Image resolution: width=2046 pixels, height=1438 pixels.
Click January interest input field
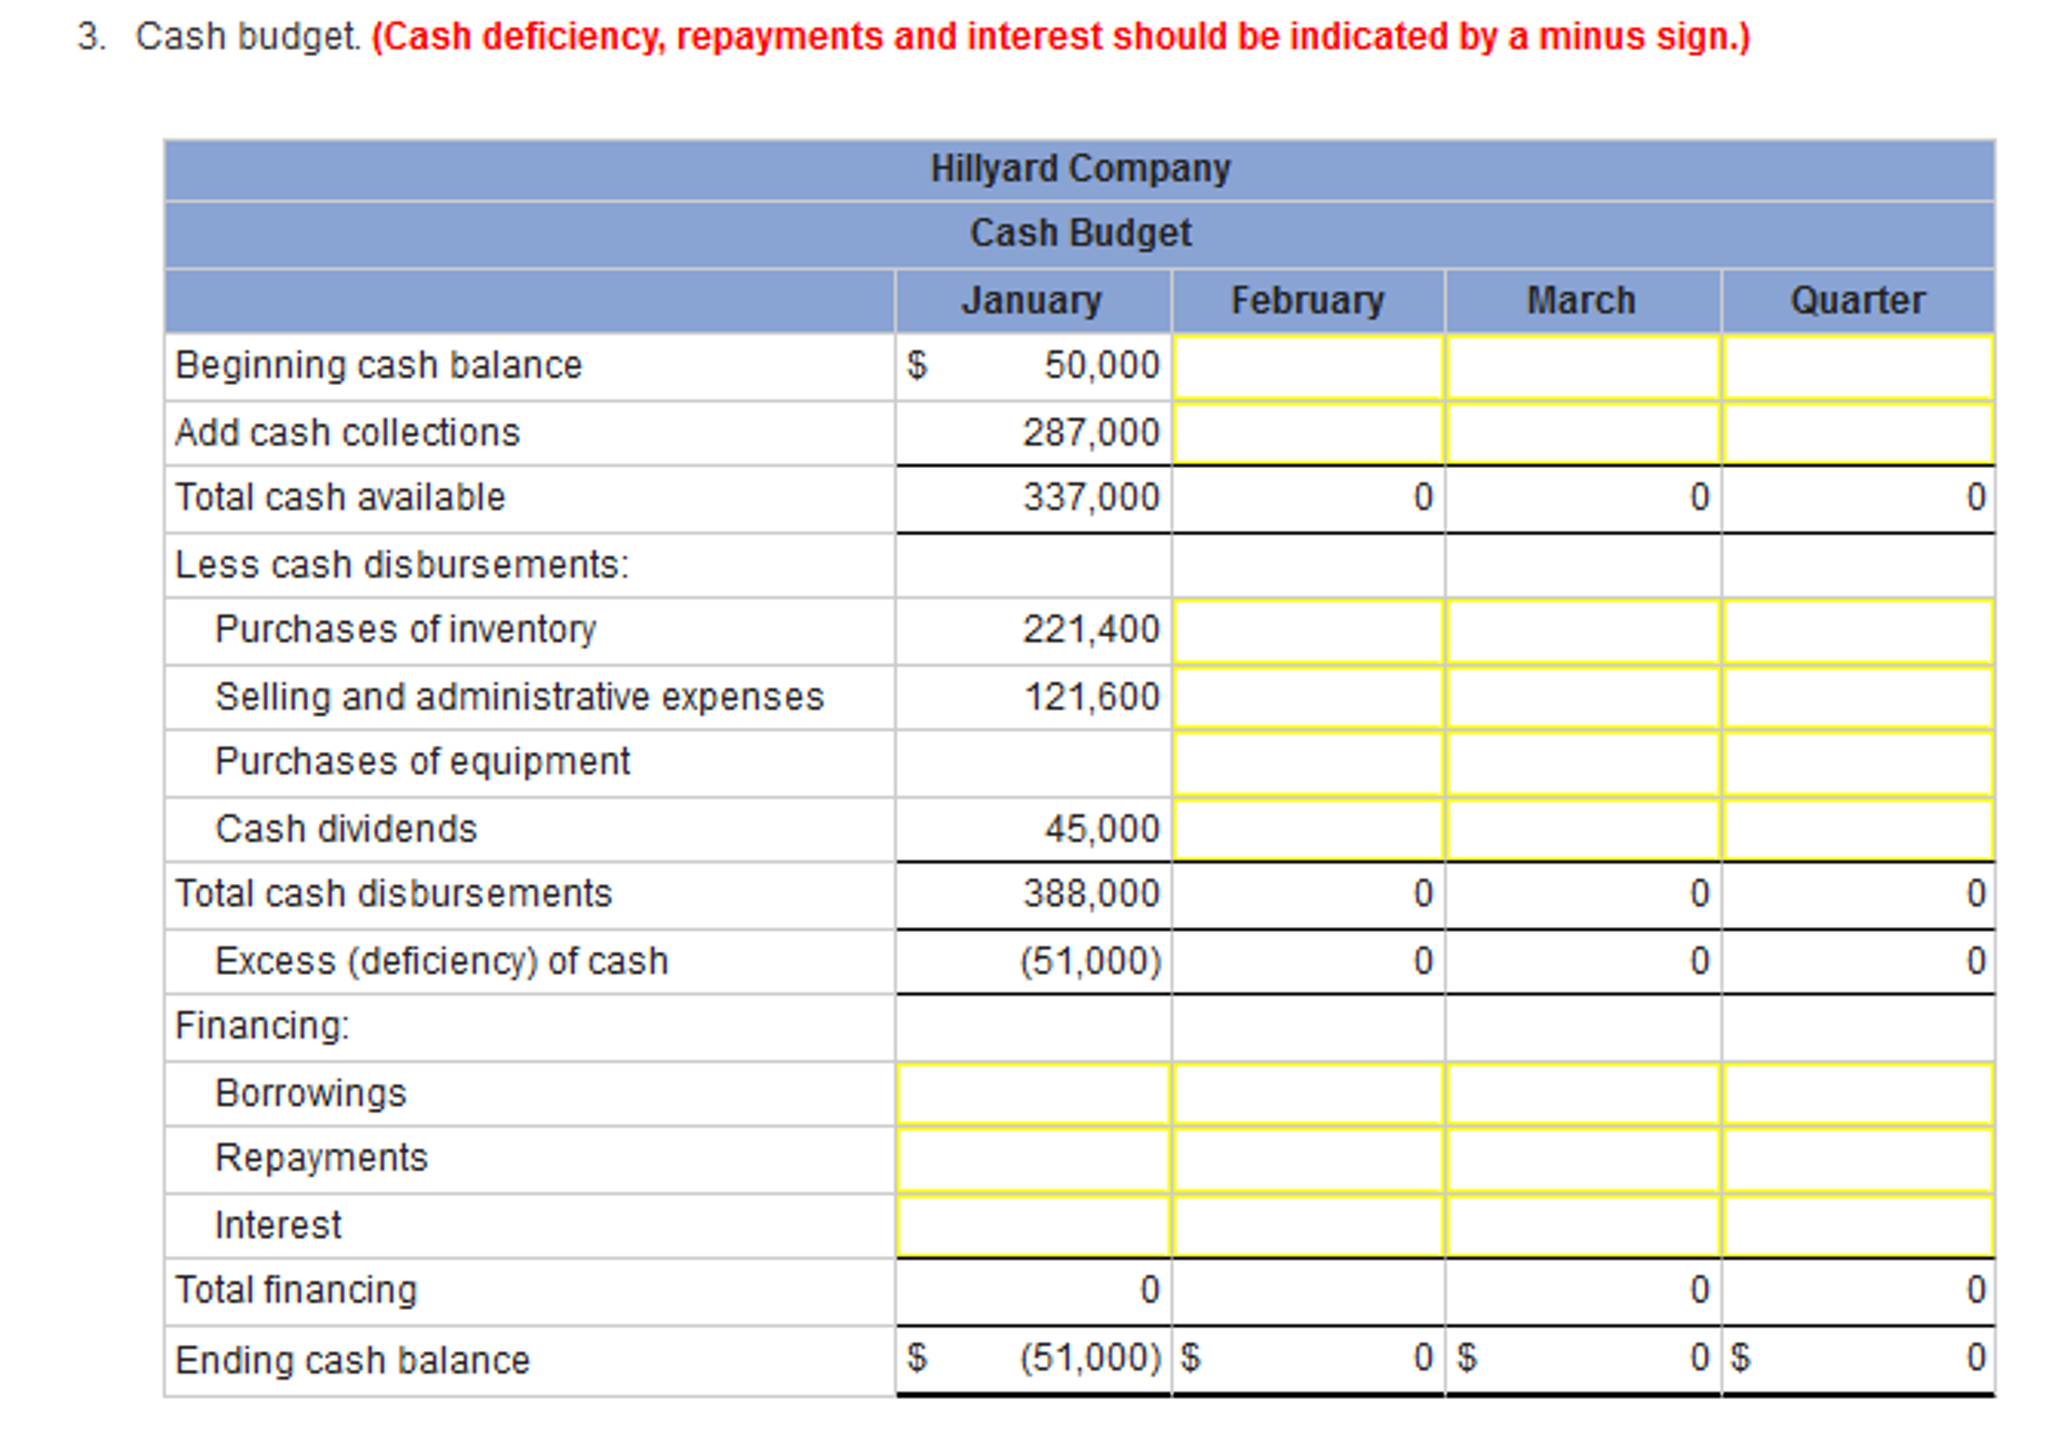click(x=1033, y=1225)
